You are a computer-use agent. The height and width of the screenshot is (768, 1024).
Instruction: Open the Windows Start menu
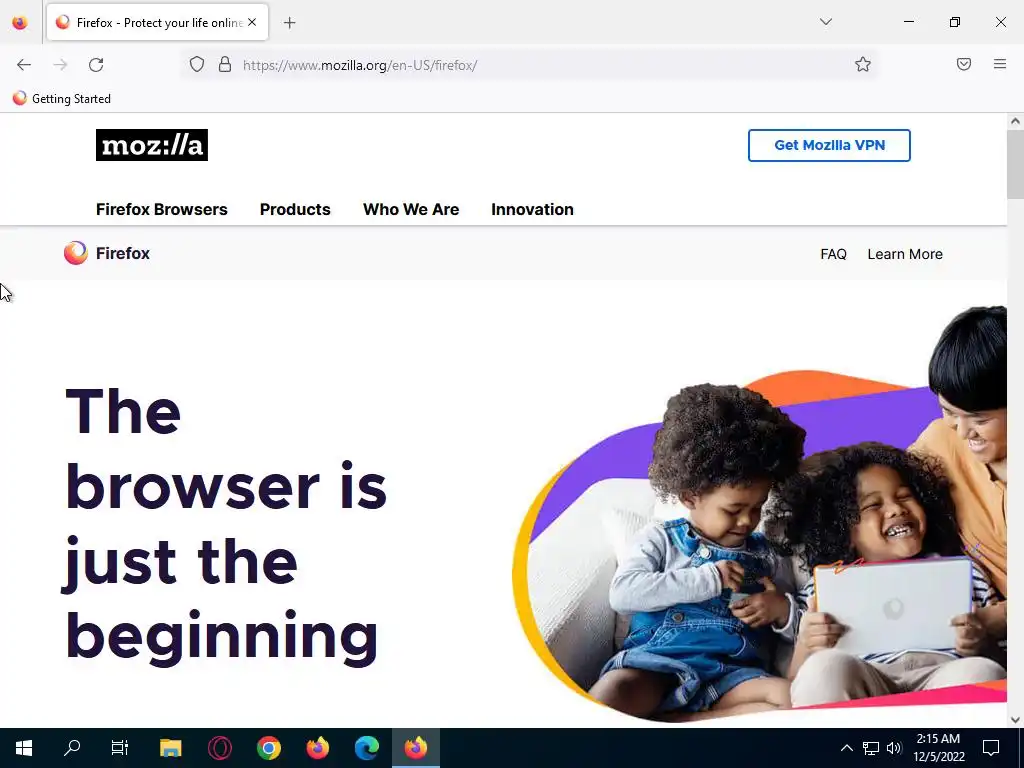[x=24, y=748]
